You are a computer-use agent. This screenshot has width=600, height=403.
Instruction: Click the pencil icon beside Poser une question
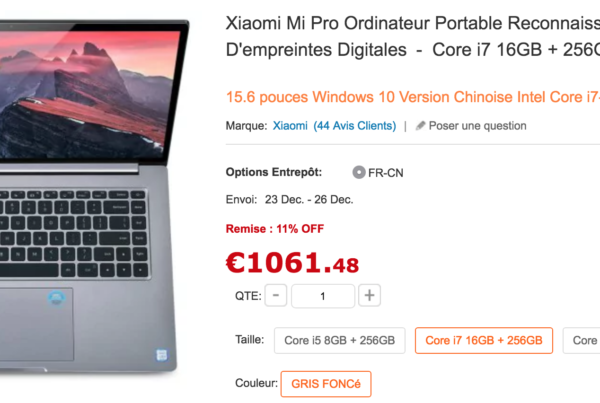pyautogui.click(x=421, y=126)
